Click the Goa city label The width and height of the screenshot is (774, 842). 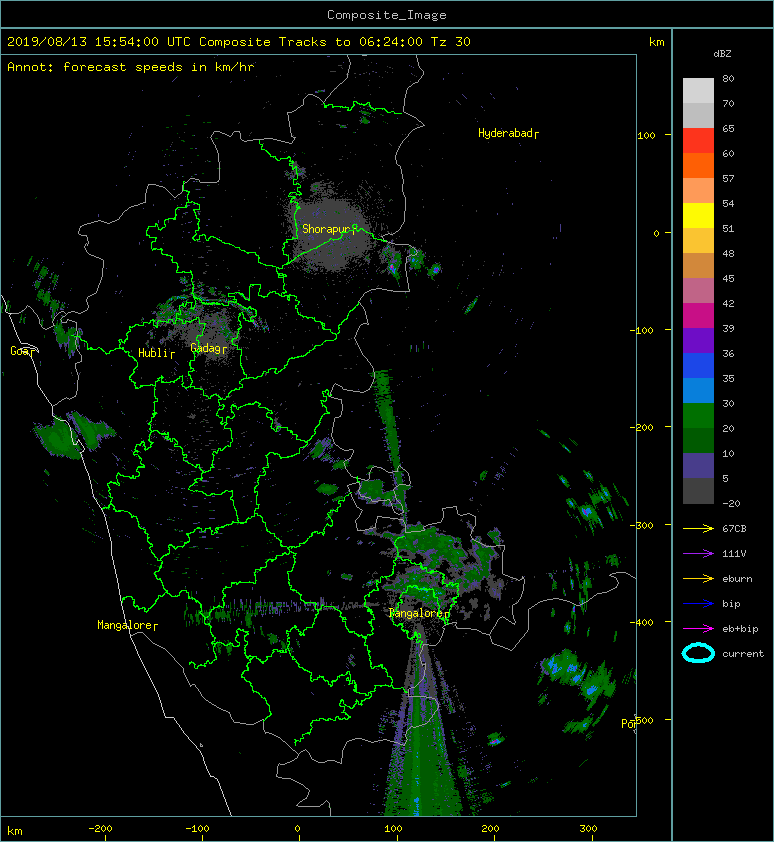point(22,351)
